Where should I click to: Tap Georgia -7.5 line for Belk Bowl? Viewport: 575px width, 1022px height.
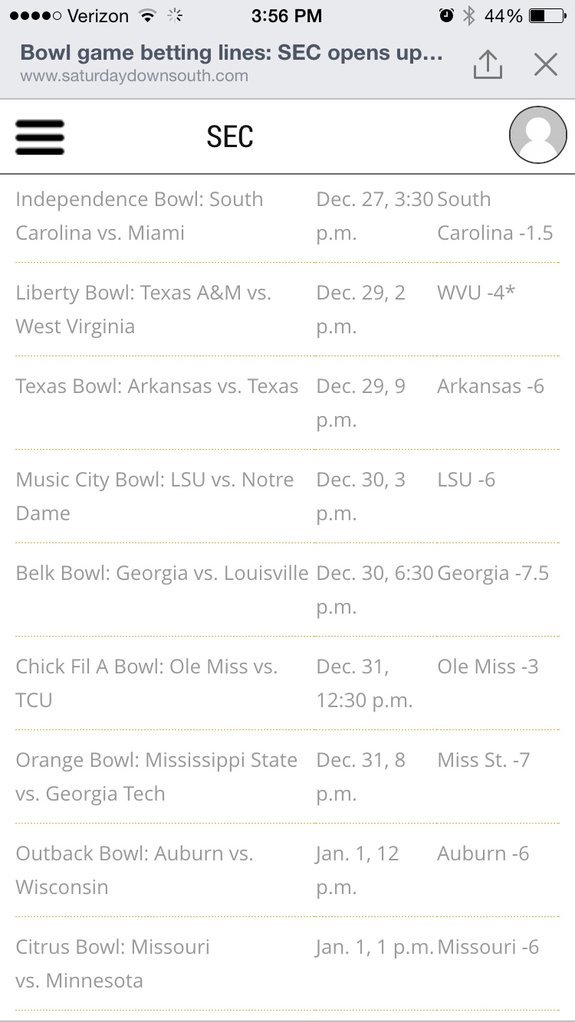coord(493,573)
